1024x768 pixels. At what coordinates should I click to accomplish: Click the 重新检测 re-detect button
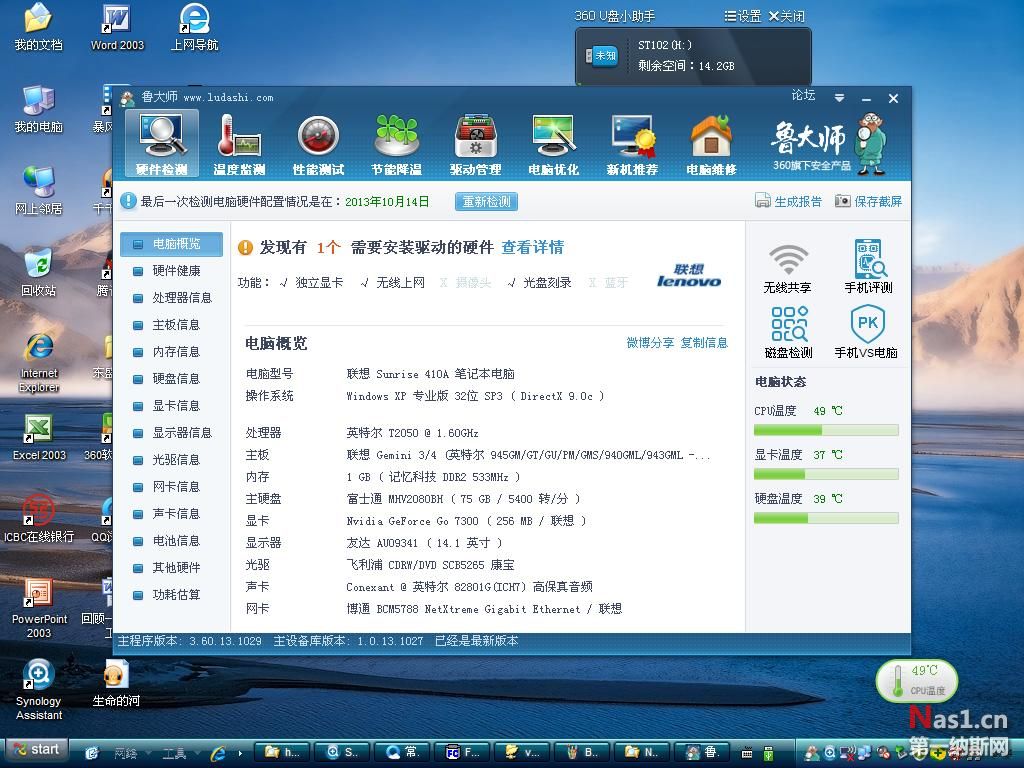pos(487,201)
